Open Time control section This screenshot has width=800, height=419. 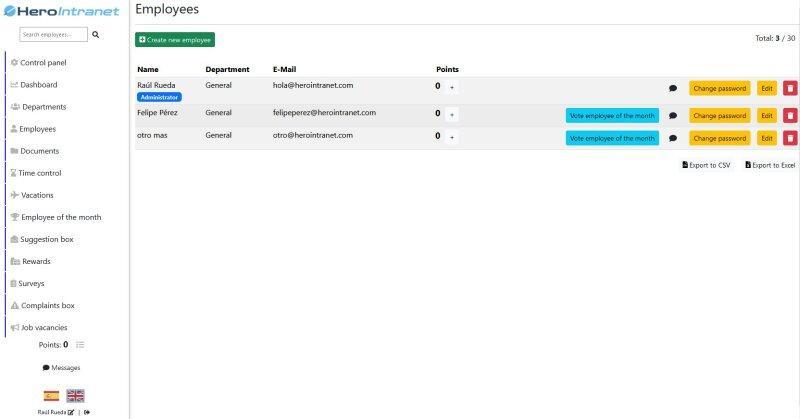coord(36,173)
